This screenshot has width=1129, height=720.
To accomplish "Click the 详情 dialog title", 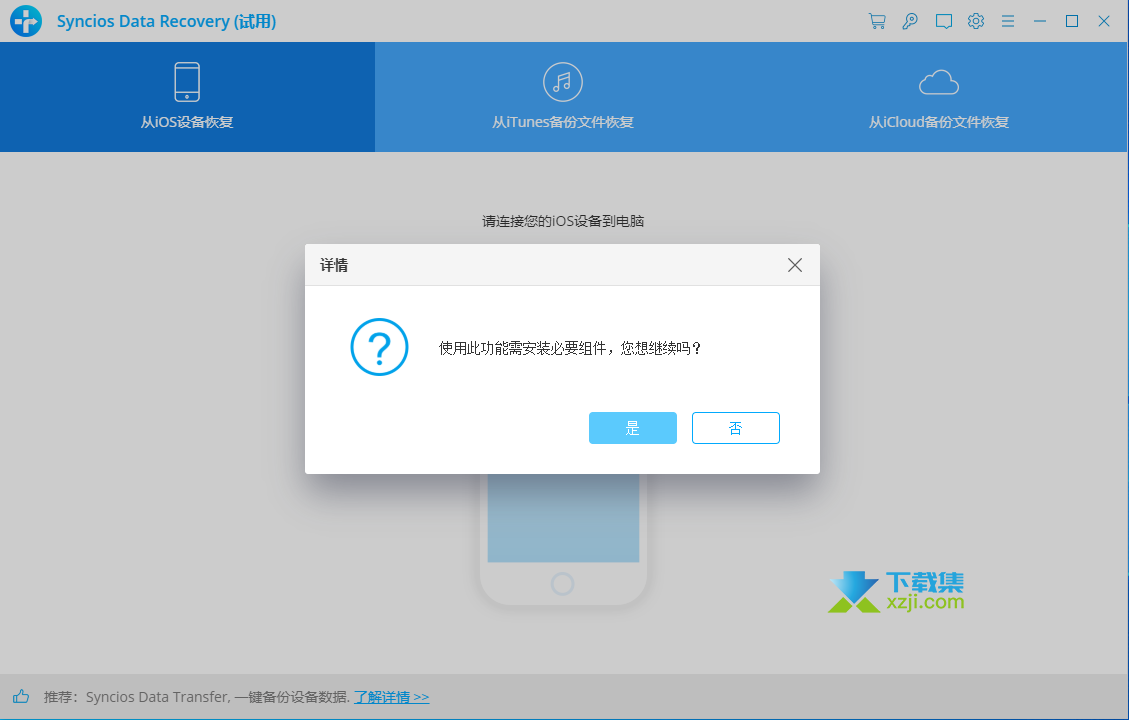I will coord(334,265).
